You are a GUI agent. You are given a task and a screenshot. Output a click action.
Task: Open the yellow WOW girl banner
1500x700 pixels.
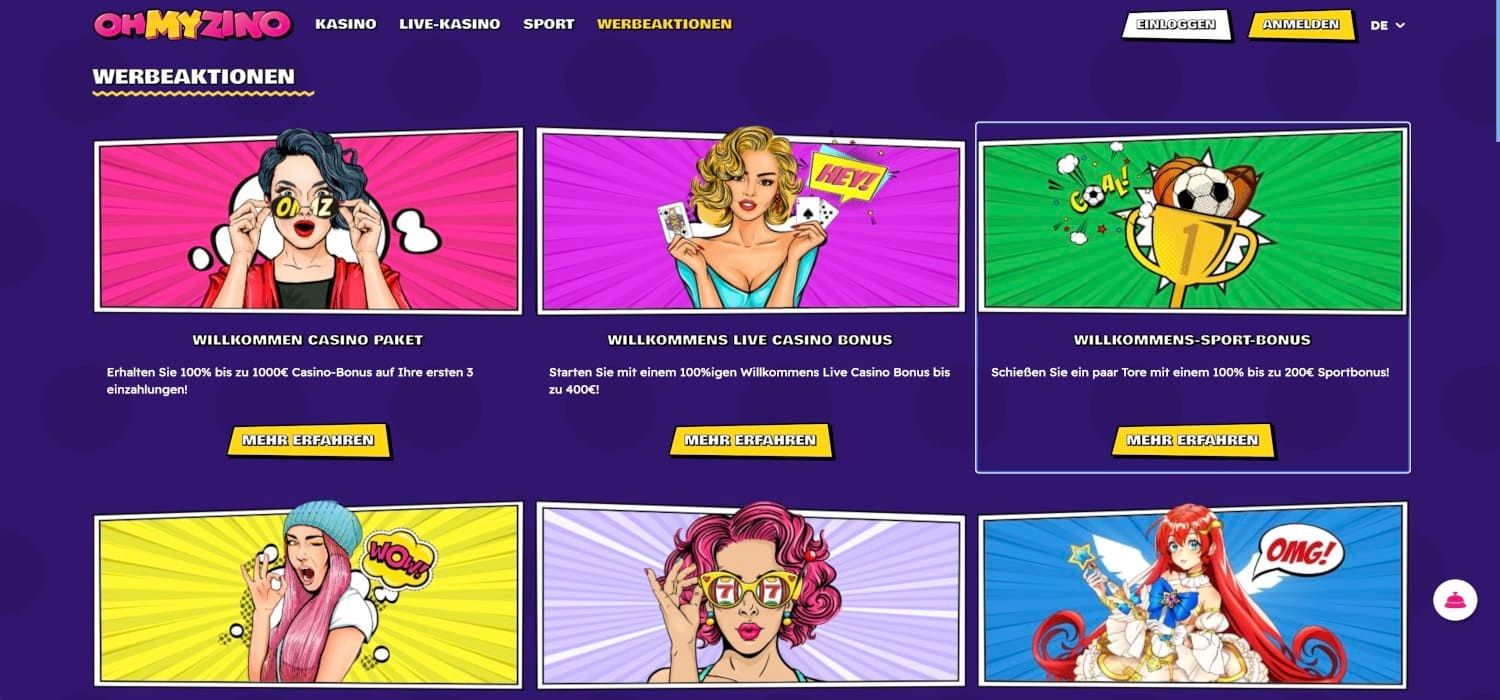(x=308, y=595)
